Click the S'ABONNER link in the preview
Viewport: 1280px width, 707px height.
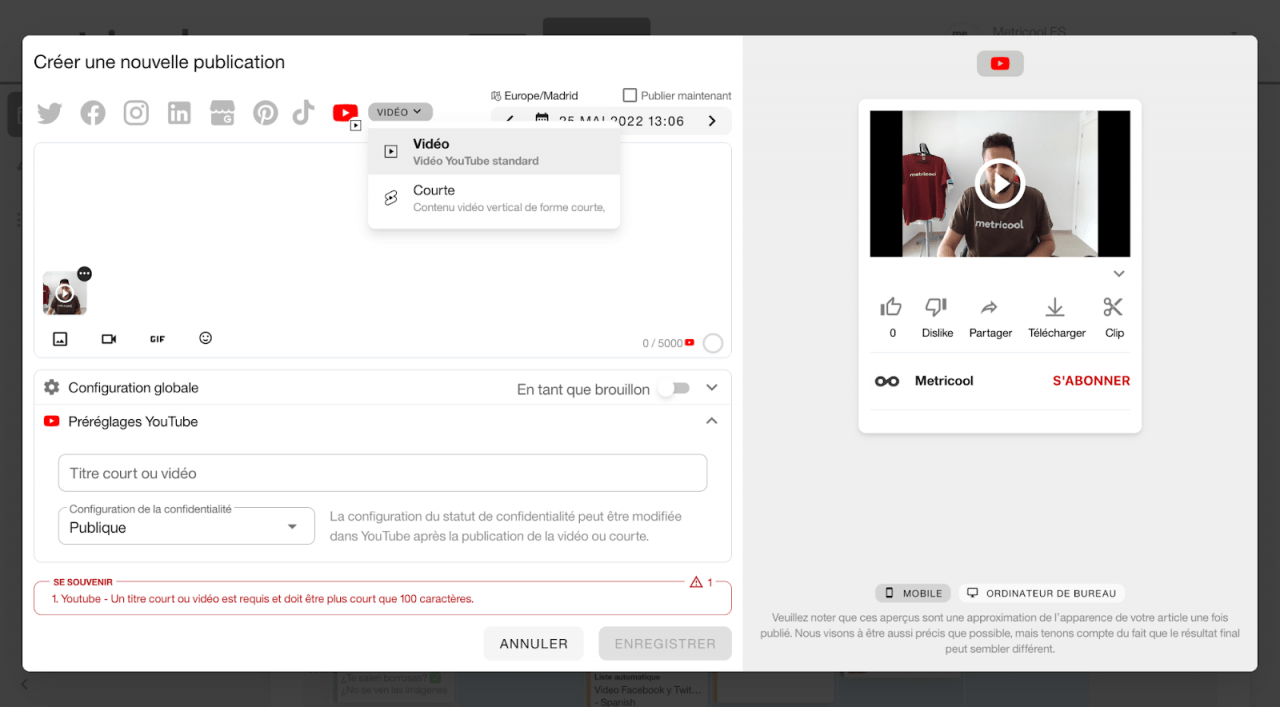1091,381
